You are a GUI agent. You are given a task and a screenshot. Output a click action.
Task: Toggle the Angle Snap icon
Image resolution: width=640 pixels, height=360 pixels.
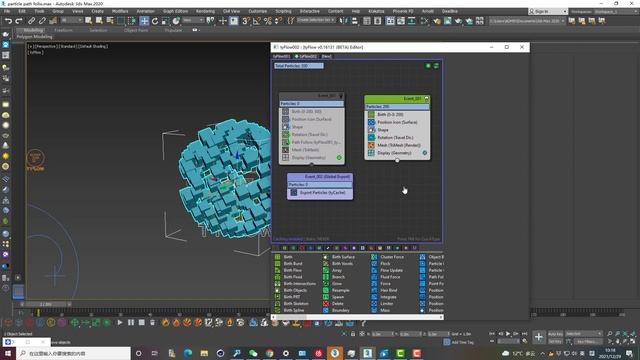[x=256, y=21]
